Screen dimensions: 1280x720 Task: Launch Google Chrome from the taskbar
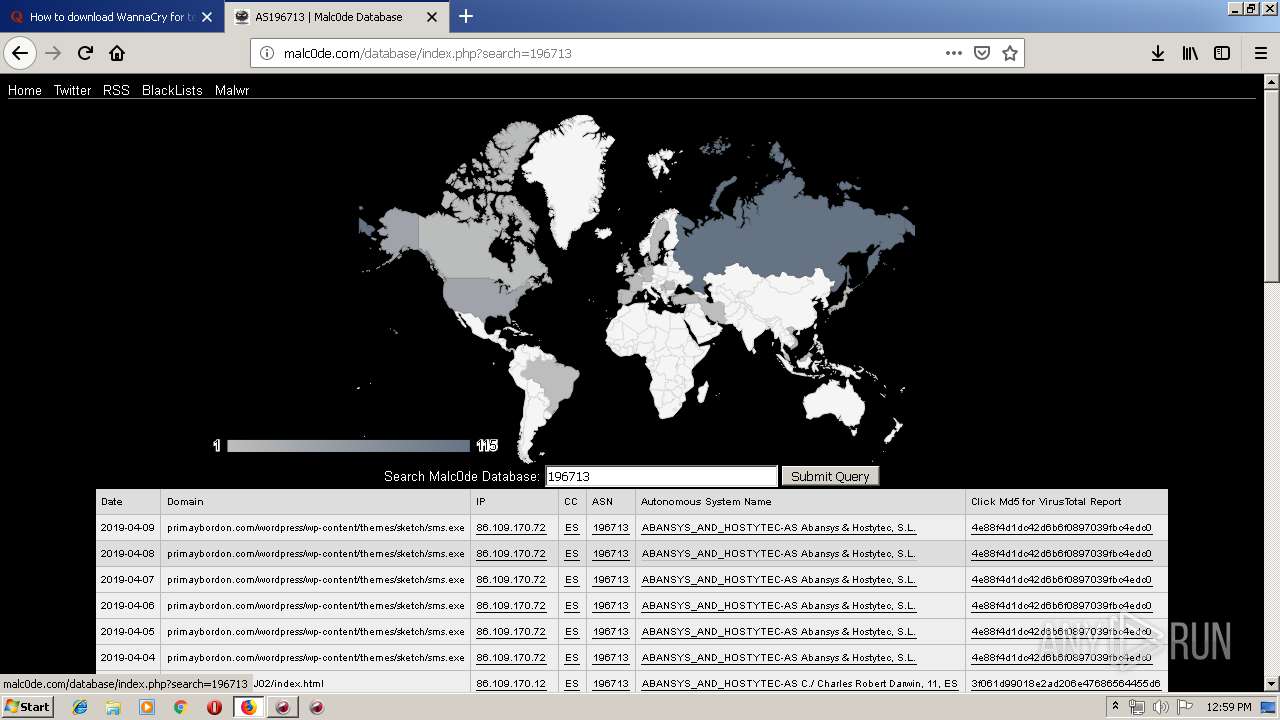pos(180,707)
